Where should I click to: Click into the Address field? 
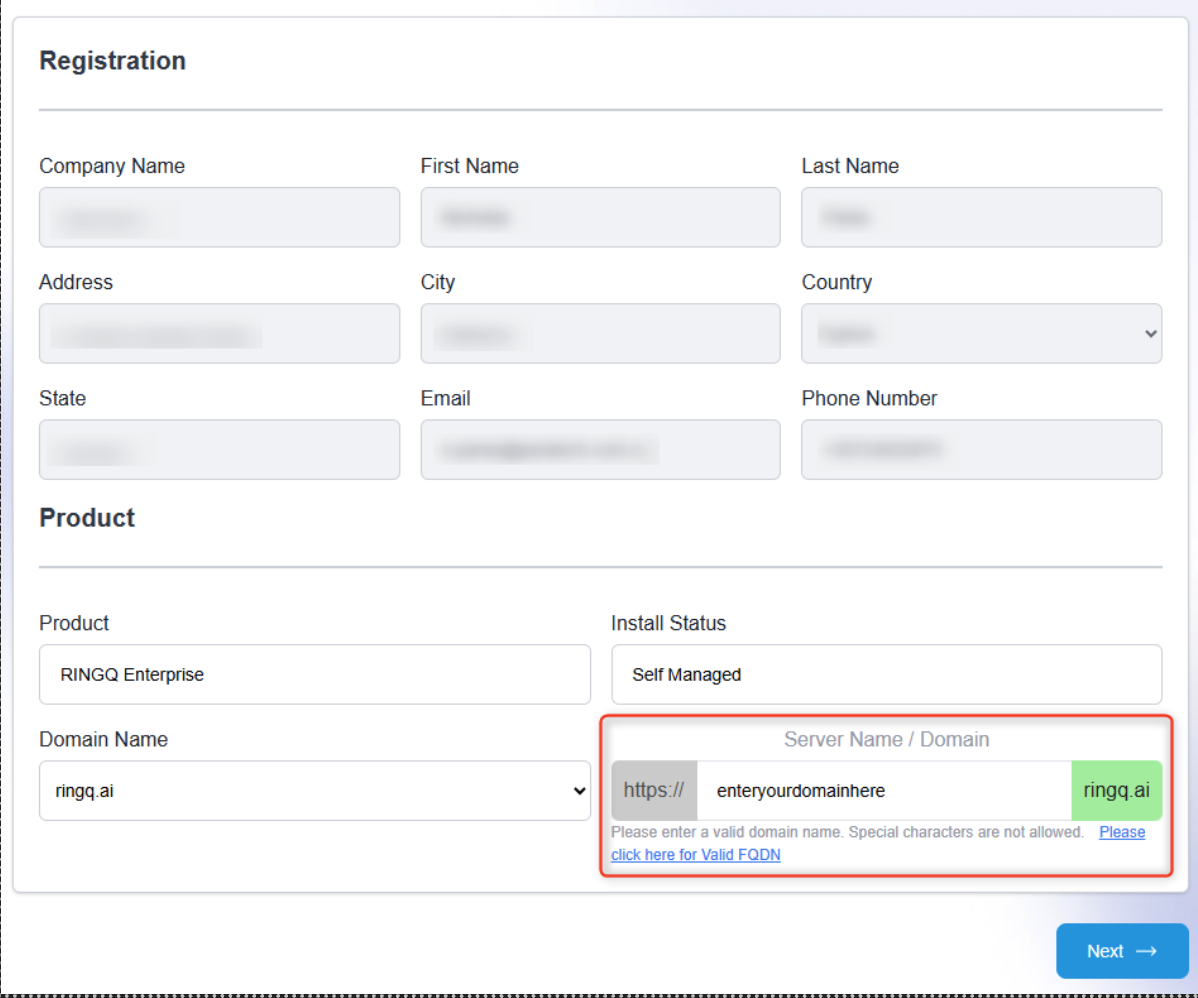[219, 334]
